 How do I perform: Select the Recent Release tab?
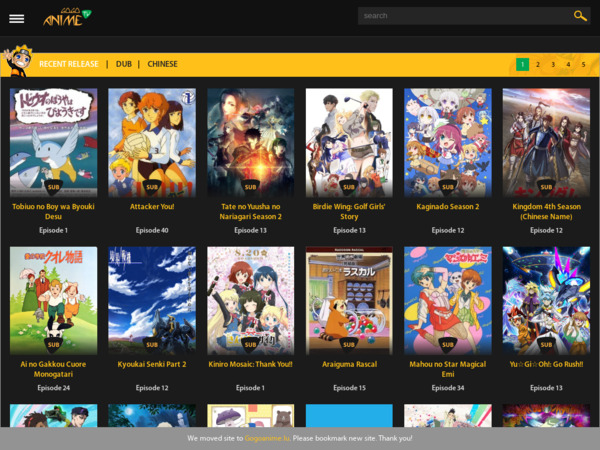pos(69,64)
